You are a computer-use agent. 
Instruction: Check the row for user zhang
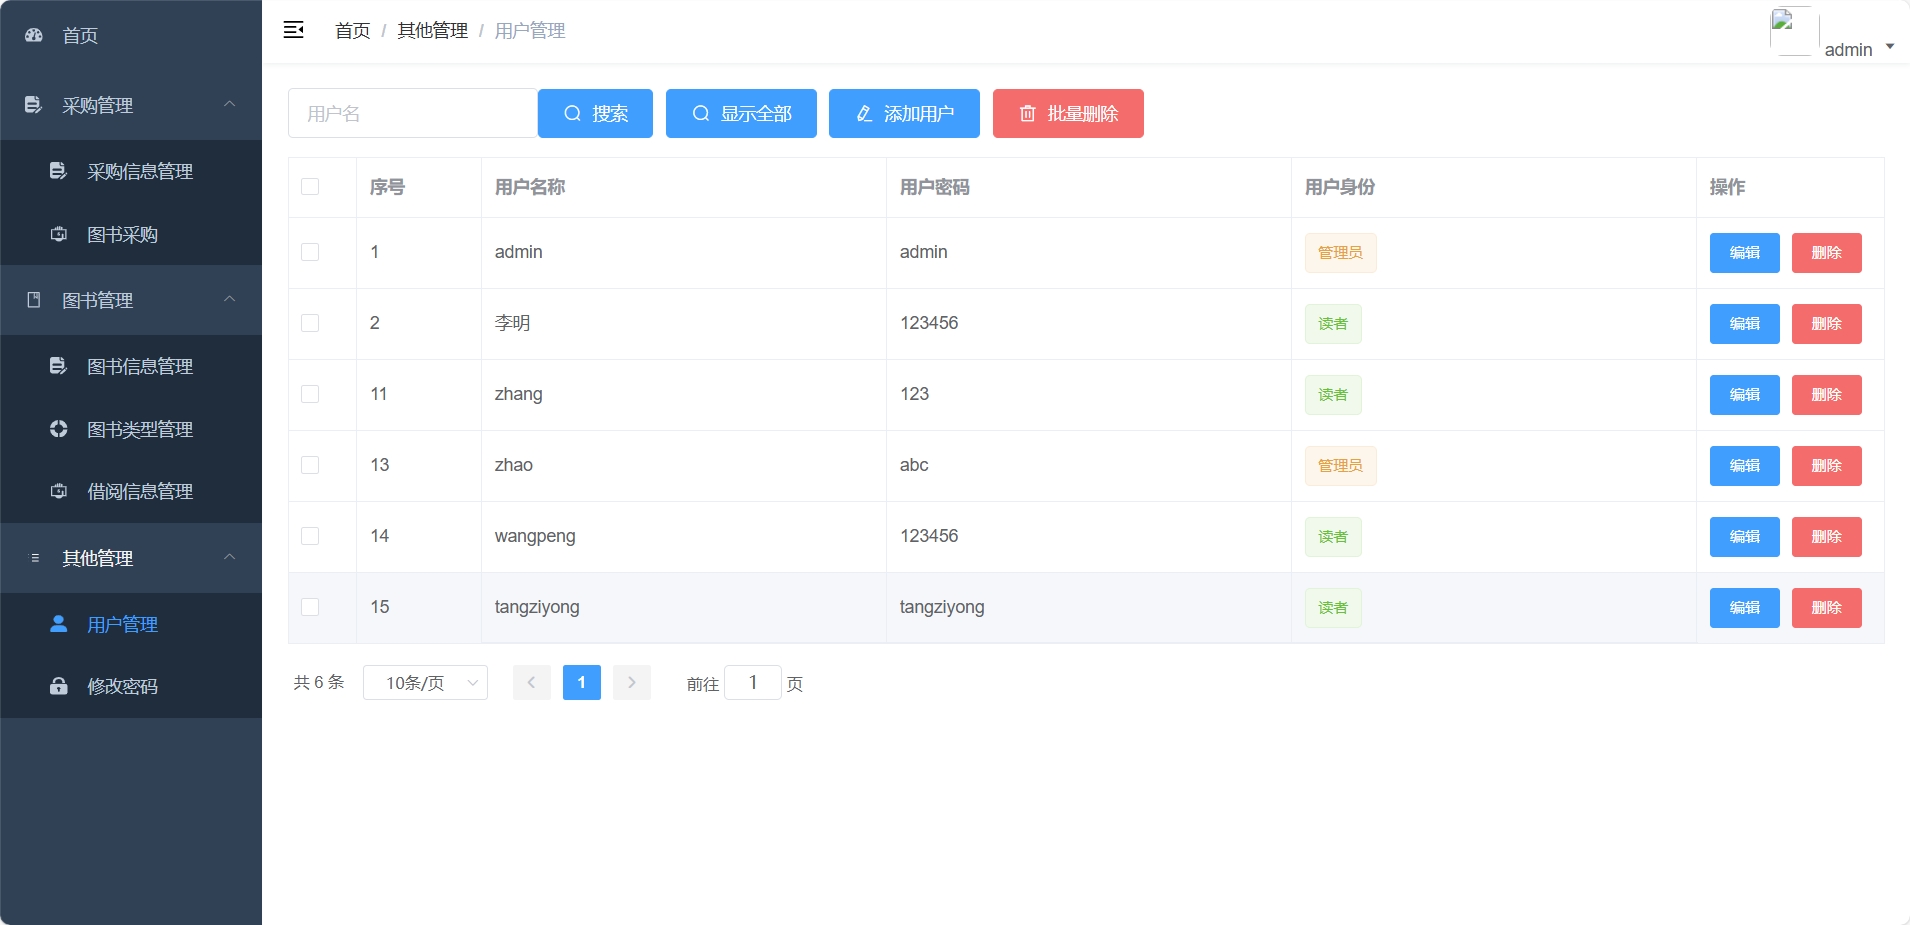coord(310,394)
